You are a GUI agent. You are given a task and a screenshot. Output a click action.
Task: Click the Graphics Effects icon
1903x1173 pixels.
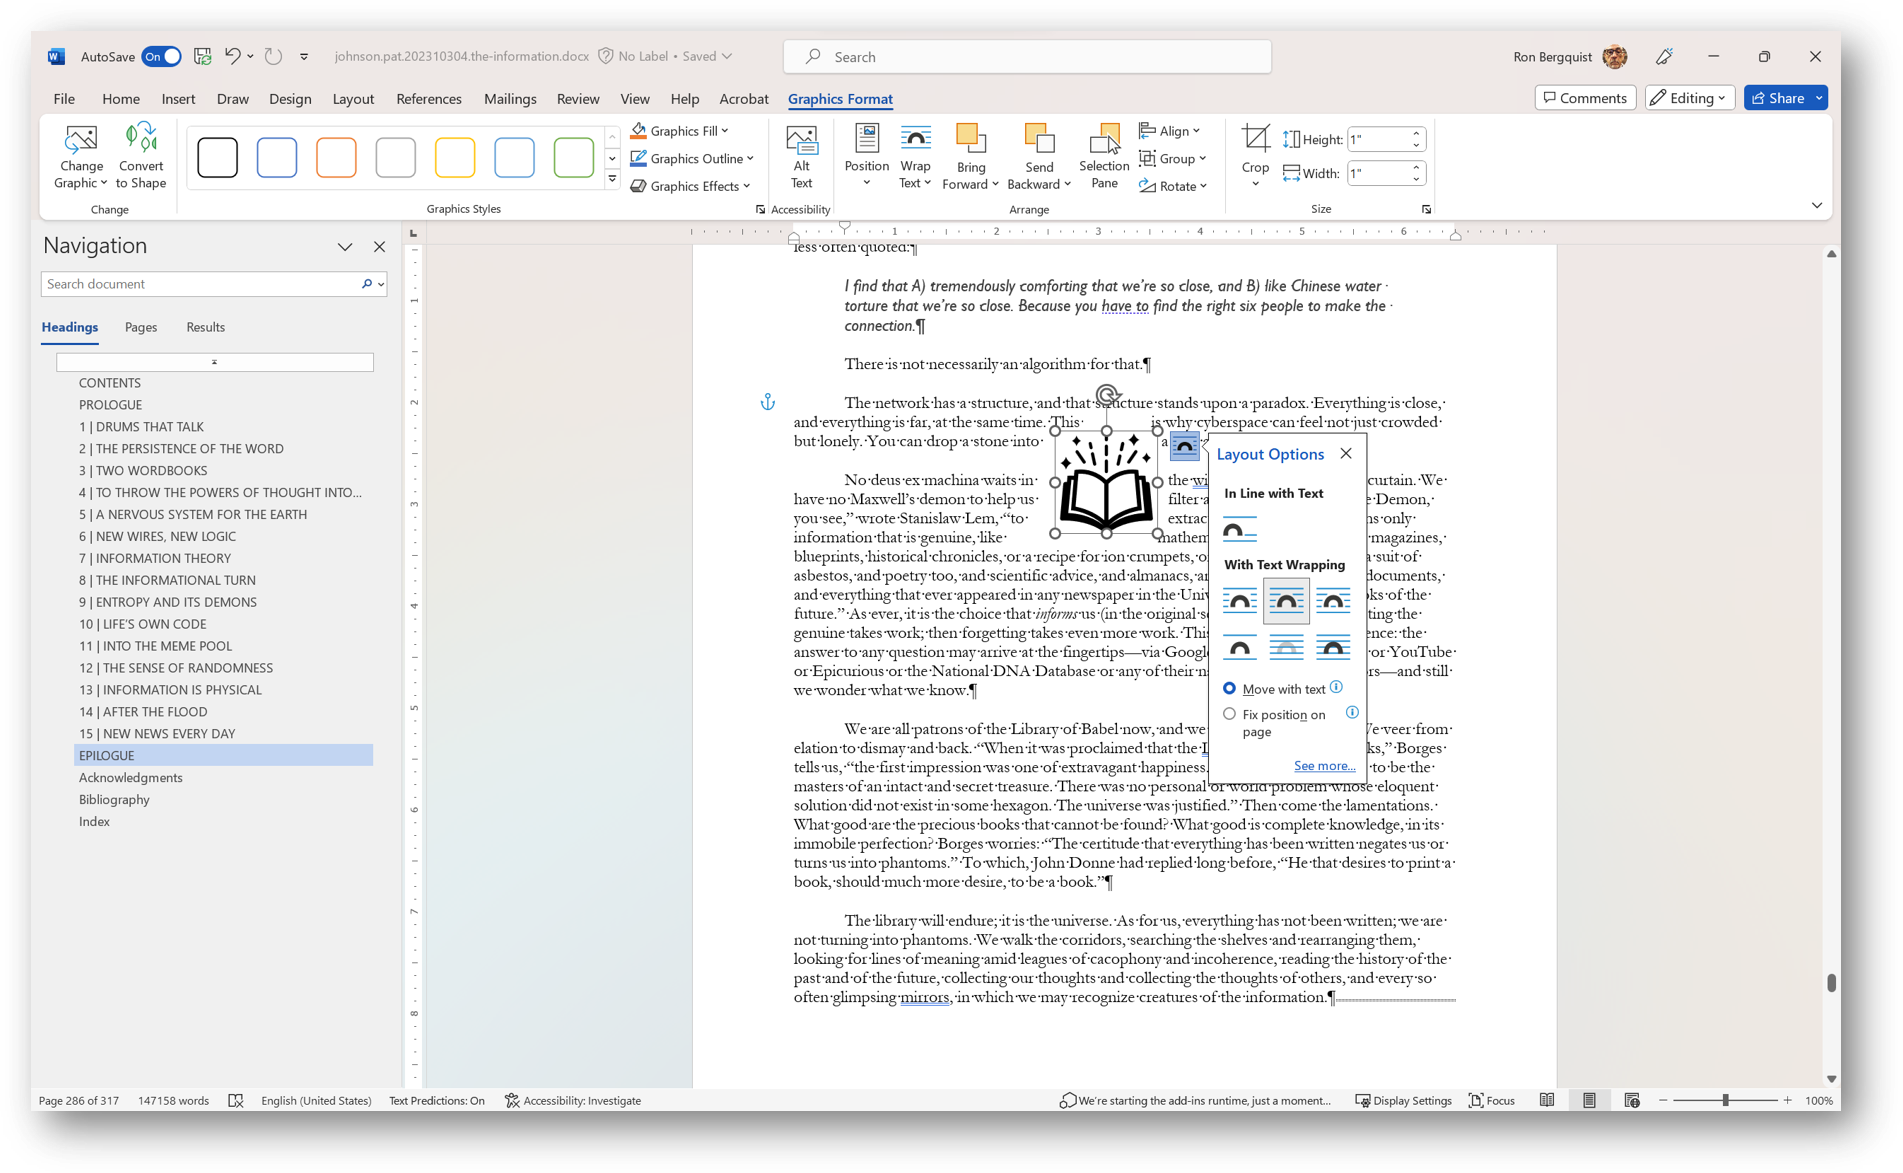tap(637, 185)
